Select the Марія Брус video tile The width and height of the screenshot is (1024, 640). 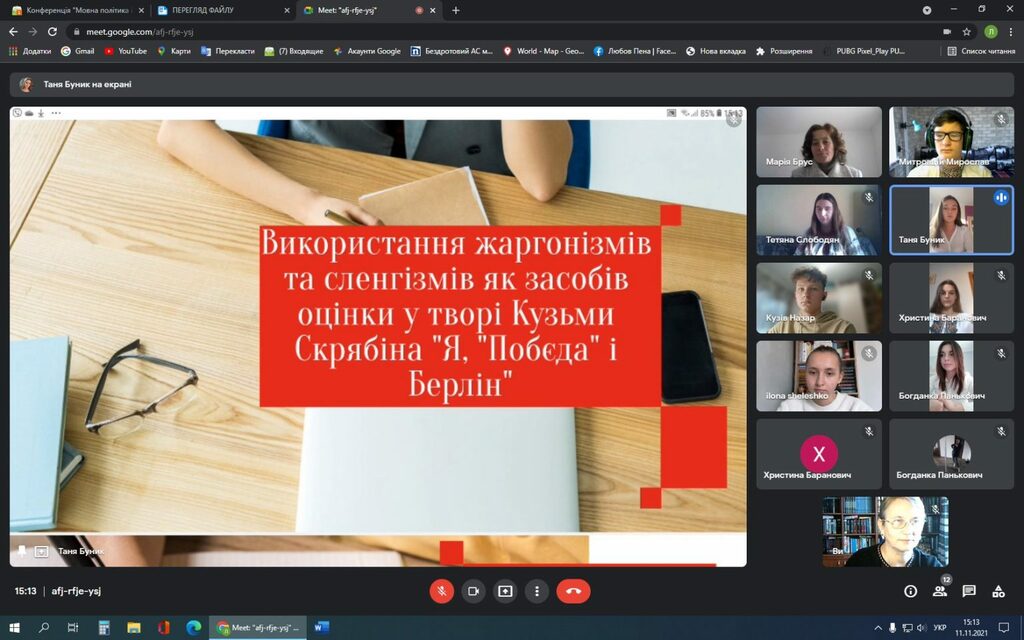point(819,142)
